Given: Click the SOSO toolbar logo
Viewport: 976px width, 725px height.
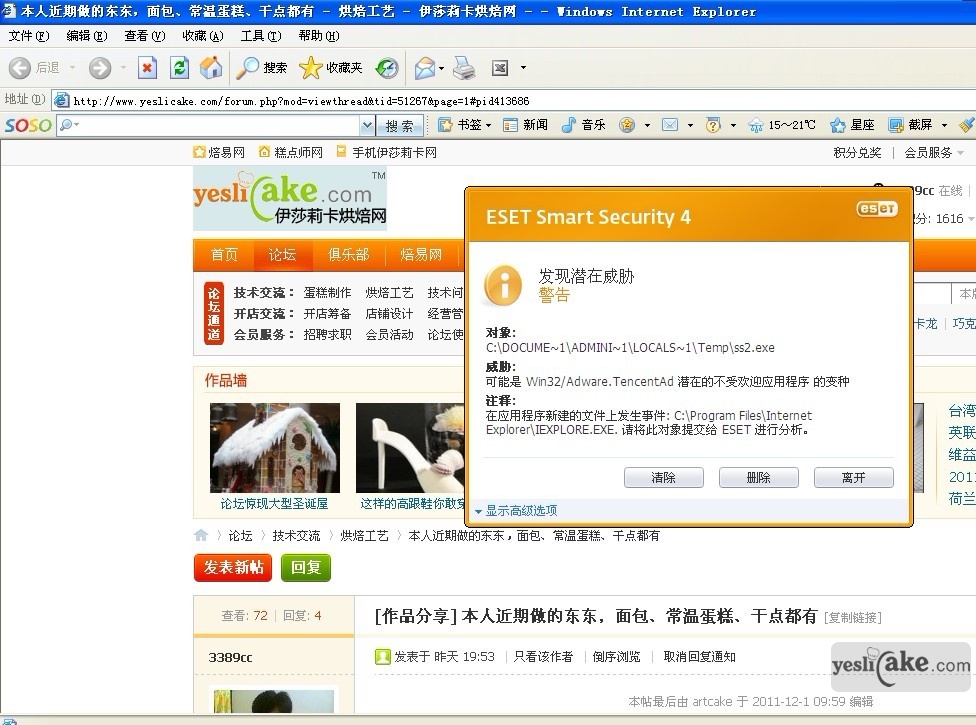Looking at the screenshot, I should click(28, 125).
